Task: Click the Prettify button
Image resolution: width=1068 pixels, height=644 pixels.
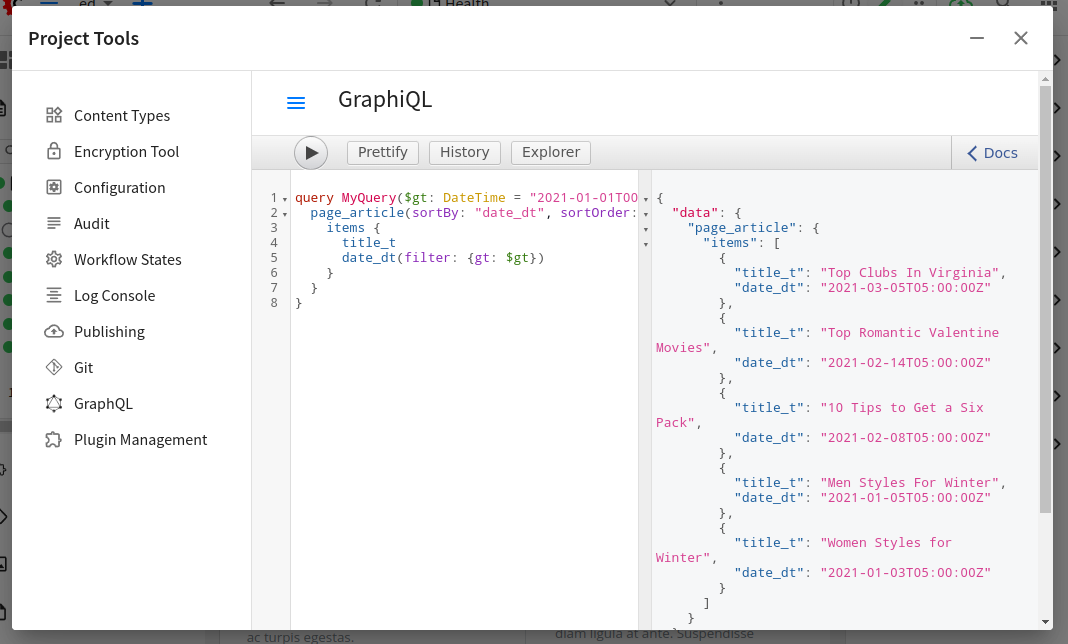Action: [383, 152]
